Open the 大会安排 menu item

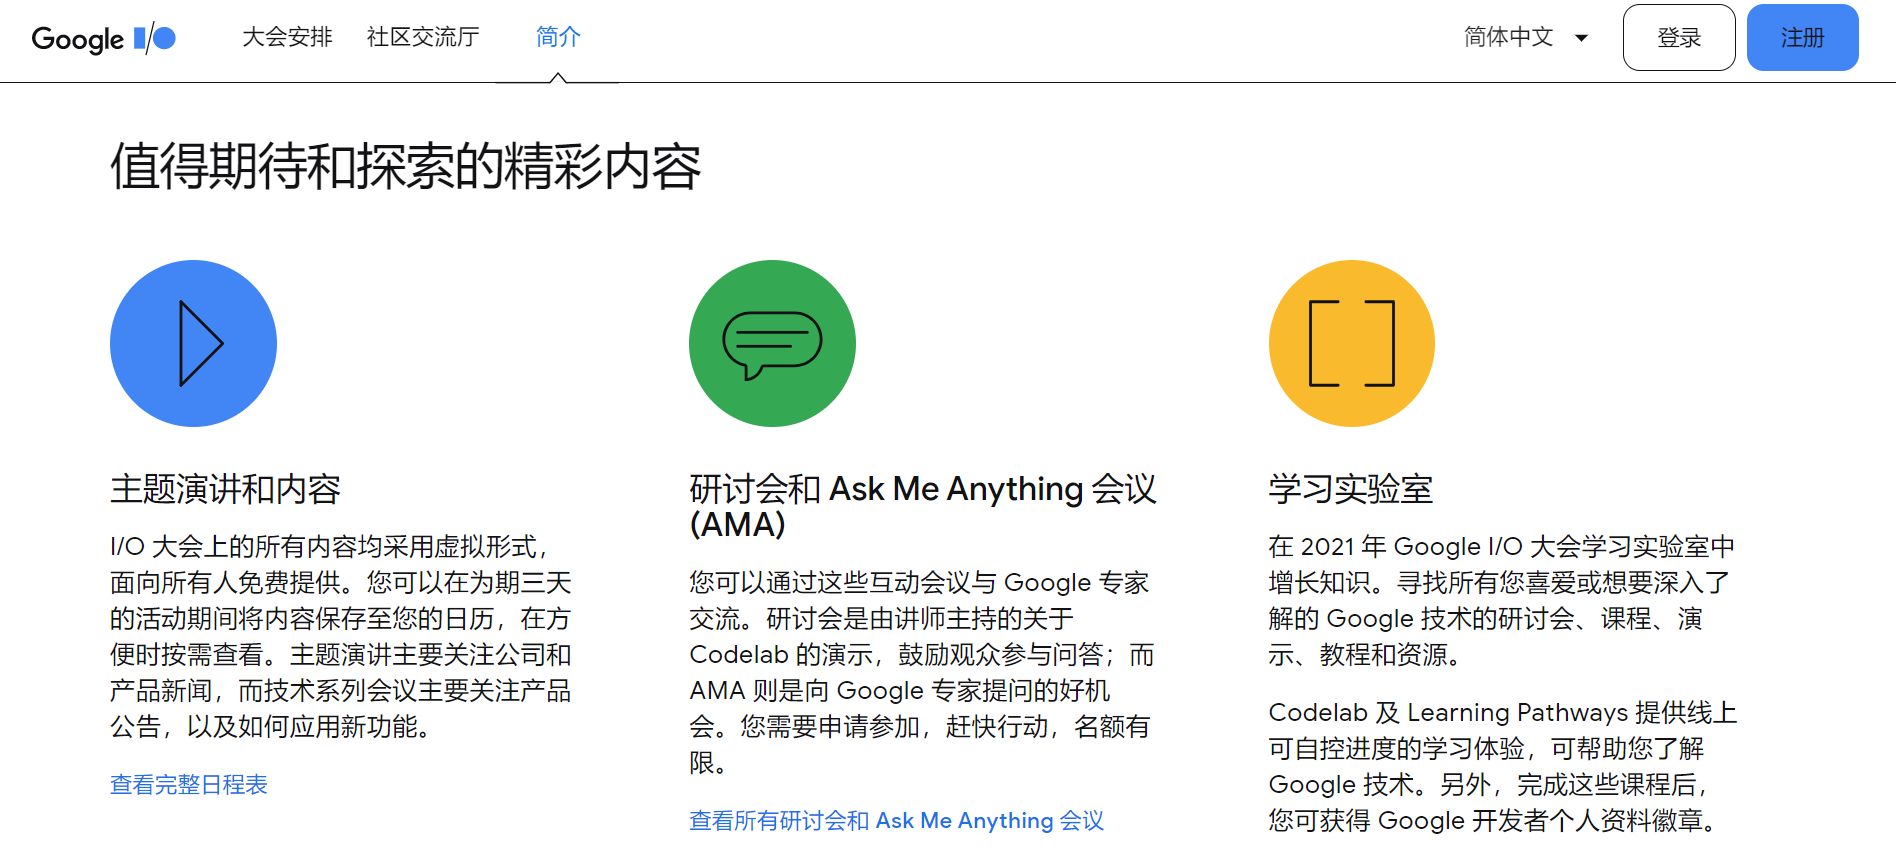click(287, 37)
